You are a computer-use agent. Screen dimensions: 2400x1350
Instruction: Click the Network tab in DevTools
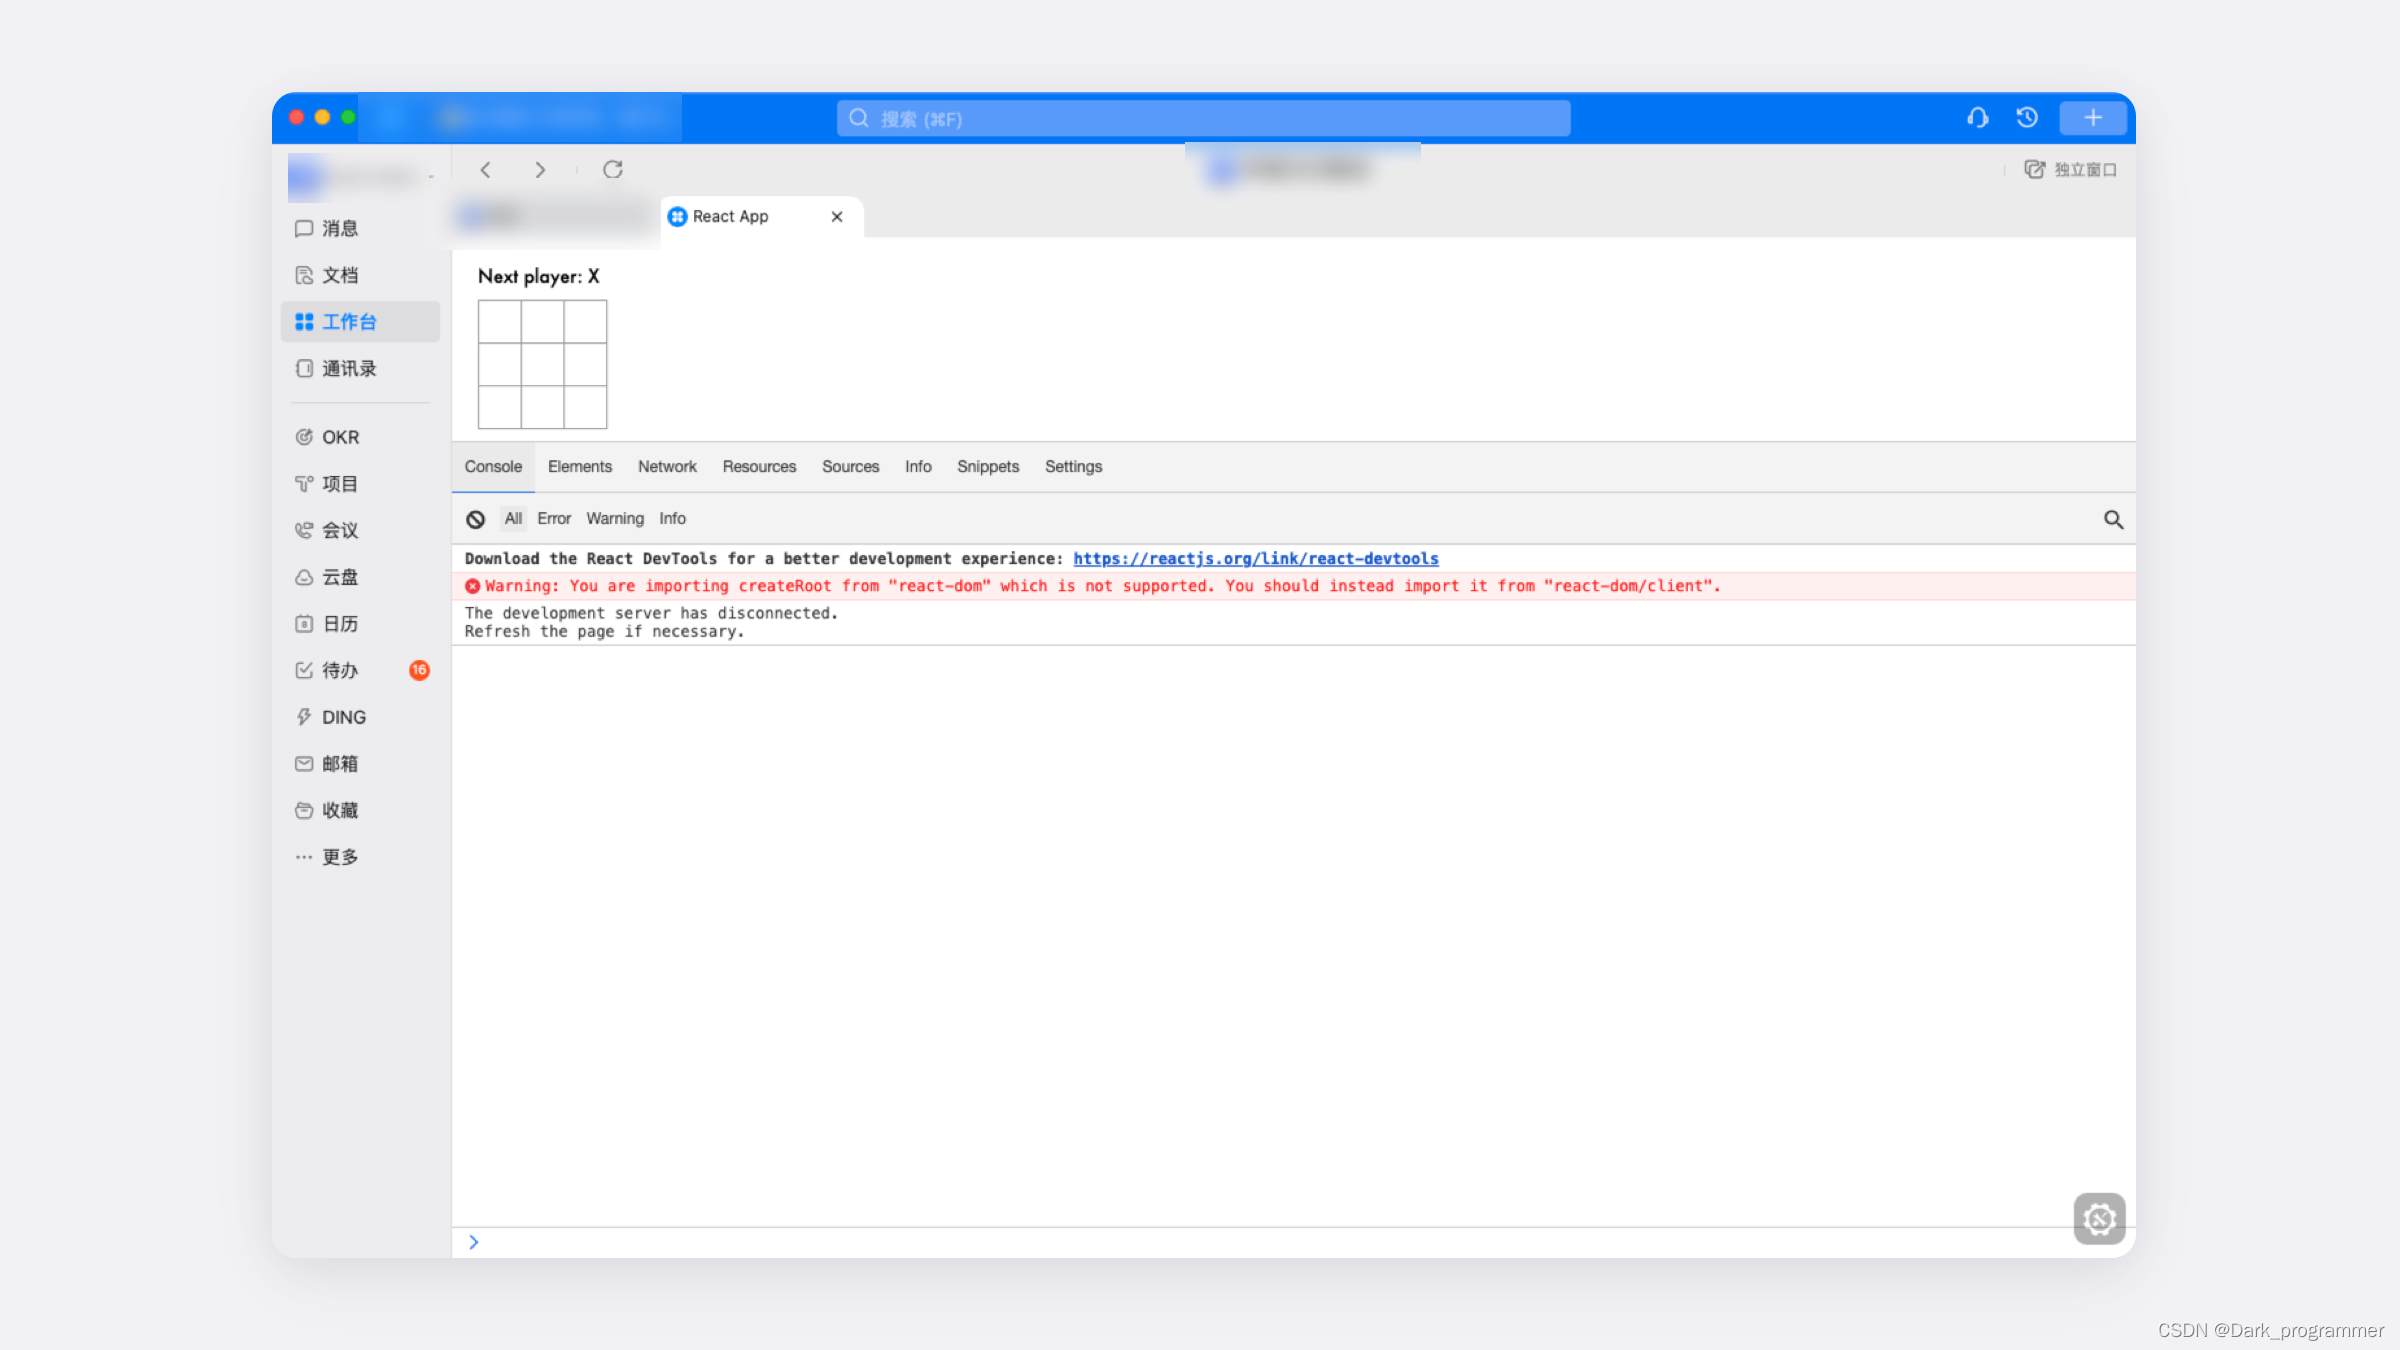666,466
